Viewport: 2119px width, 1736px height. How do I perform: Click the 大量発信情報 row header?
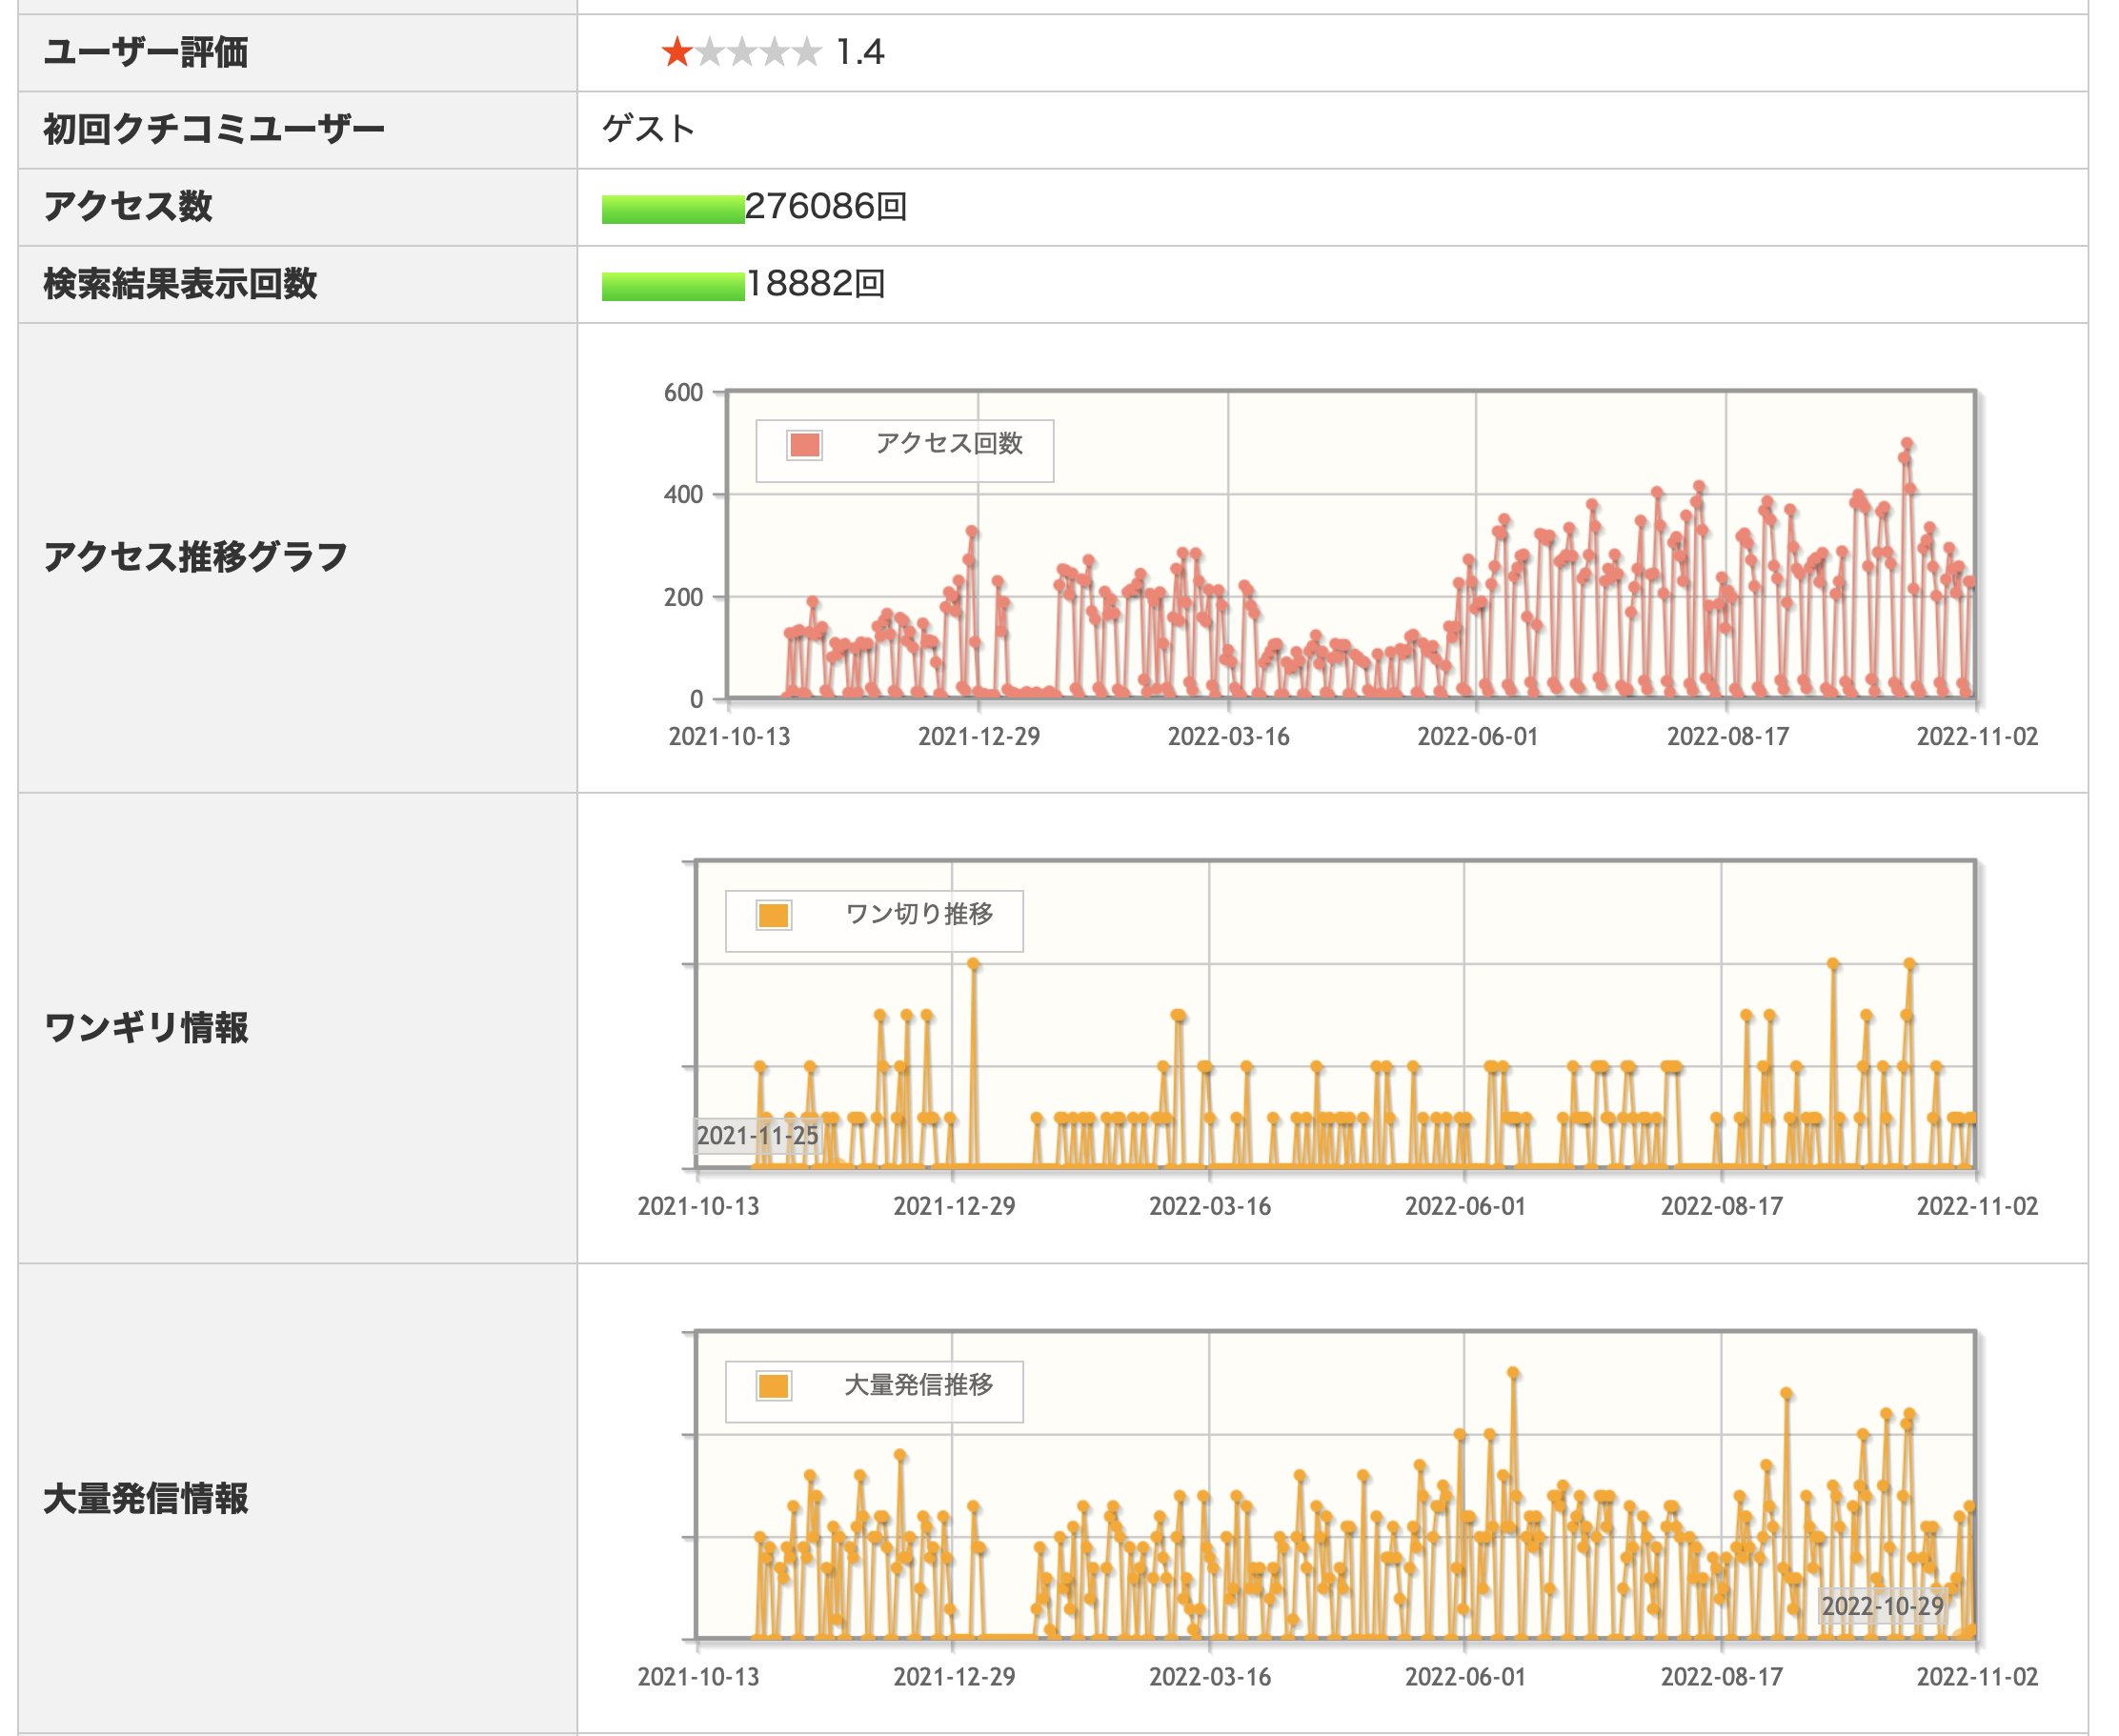point(146,1499)
